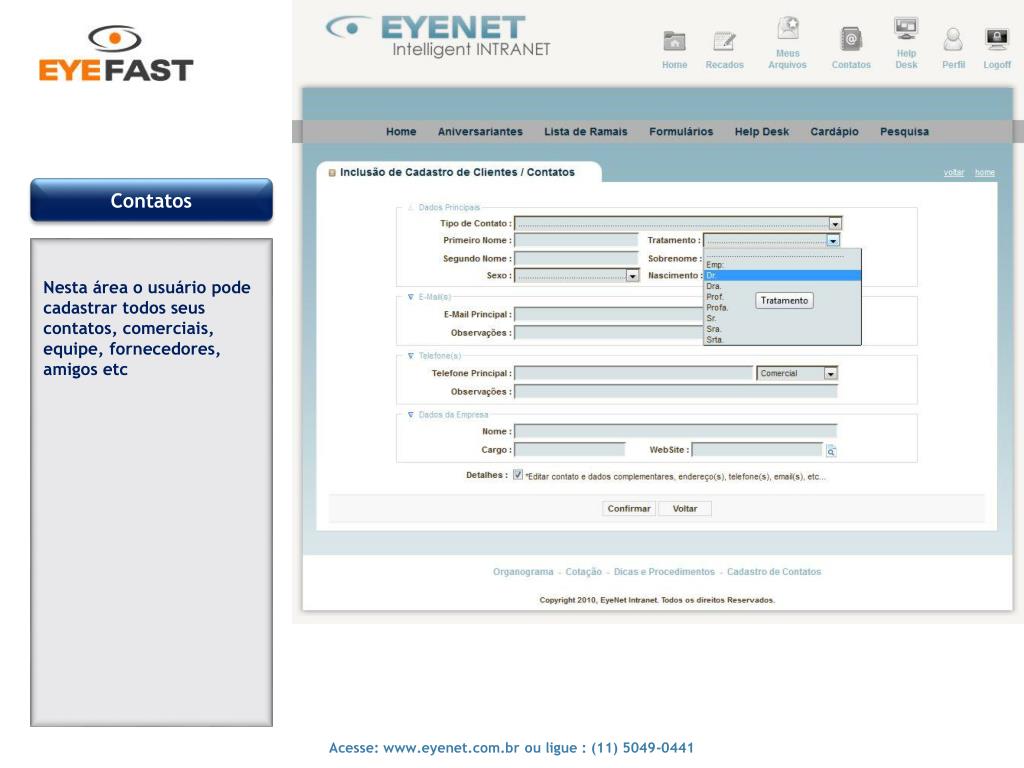Open Help Desk menu item in navbar

(761, 131)
